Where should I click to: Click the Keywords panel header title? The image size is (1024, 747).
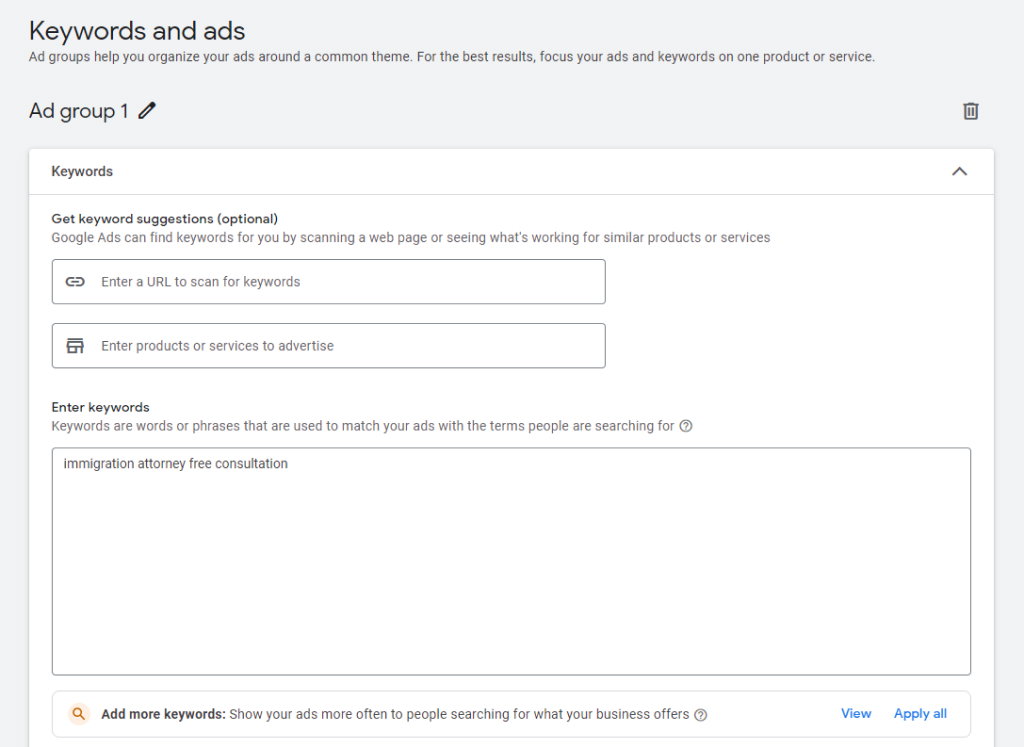click(82, 172)
